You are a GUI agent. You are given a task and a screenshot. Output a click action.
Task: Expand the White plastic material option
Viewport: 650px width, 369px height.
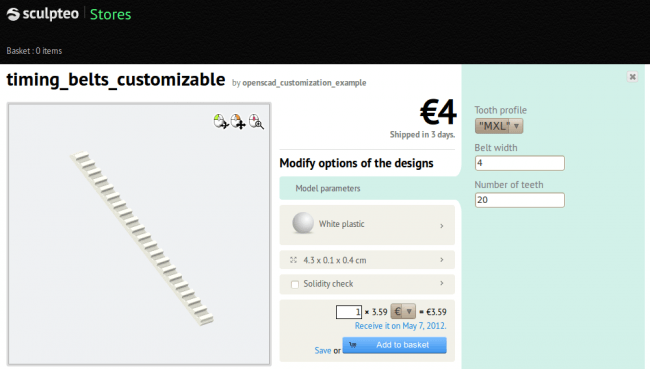click(367, 225)
